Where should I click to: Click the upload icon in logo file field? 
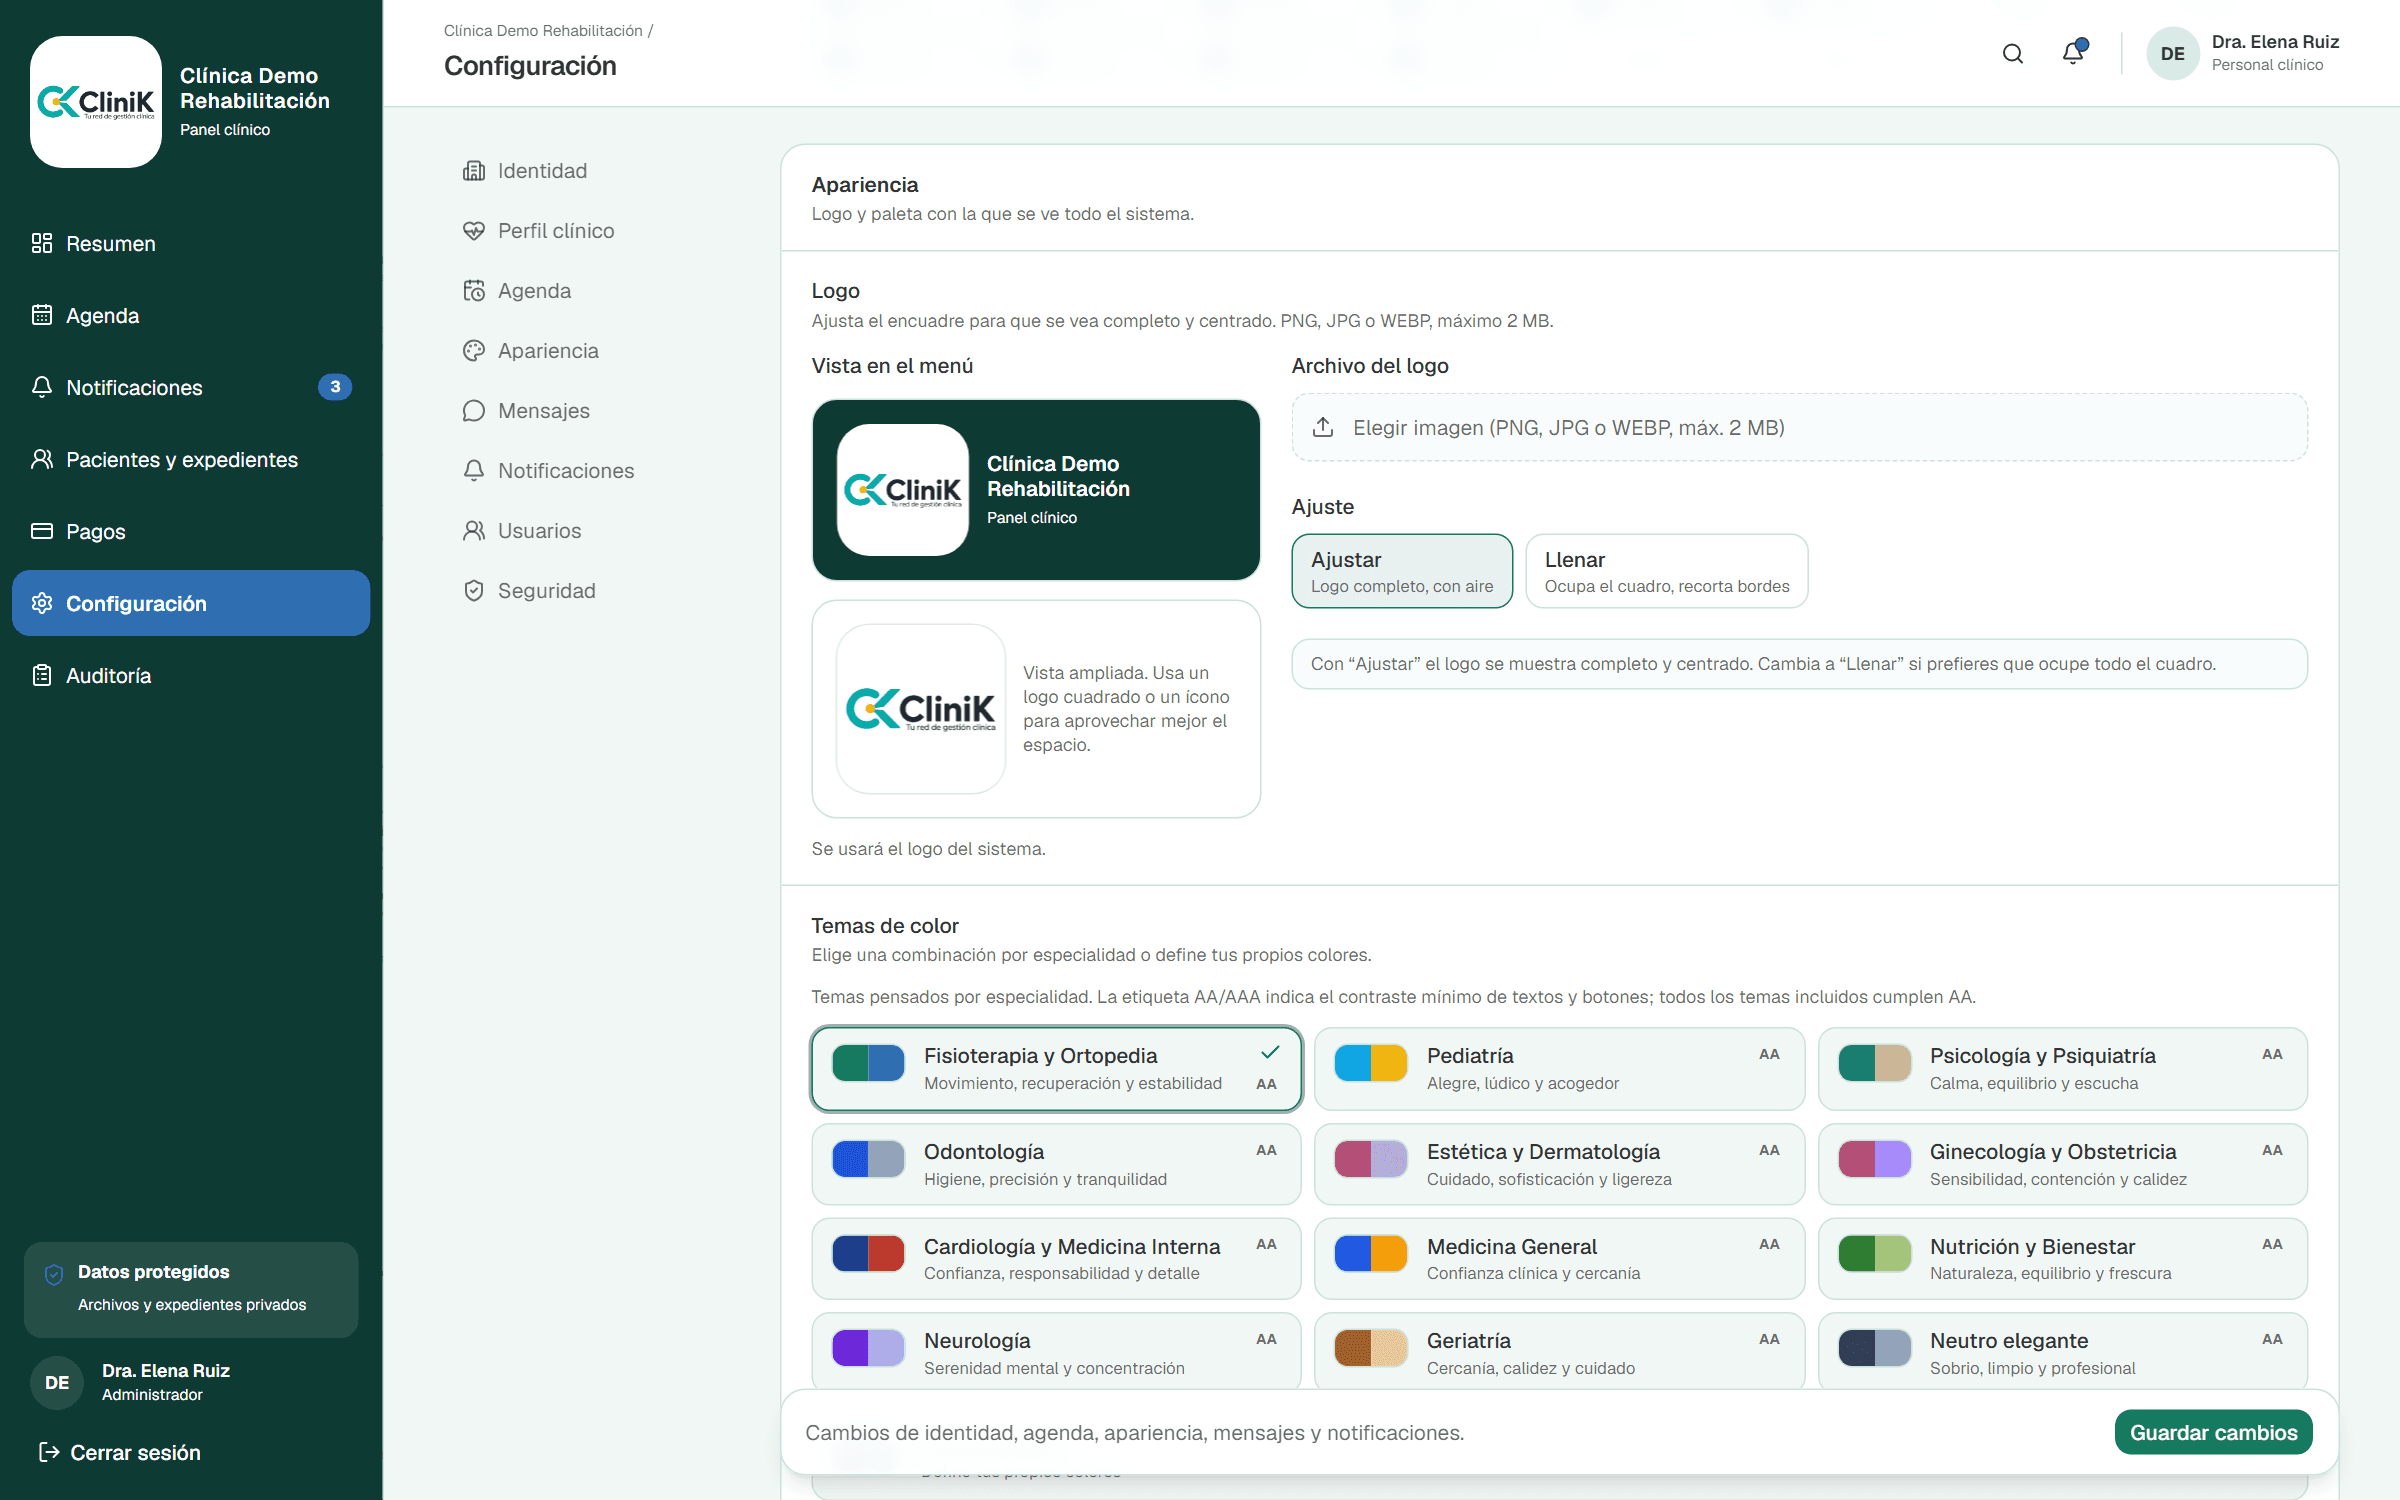1323,427
